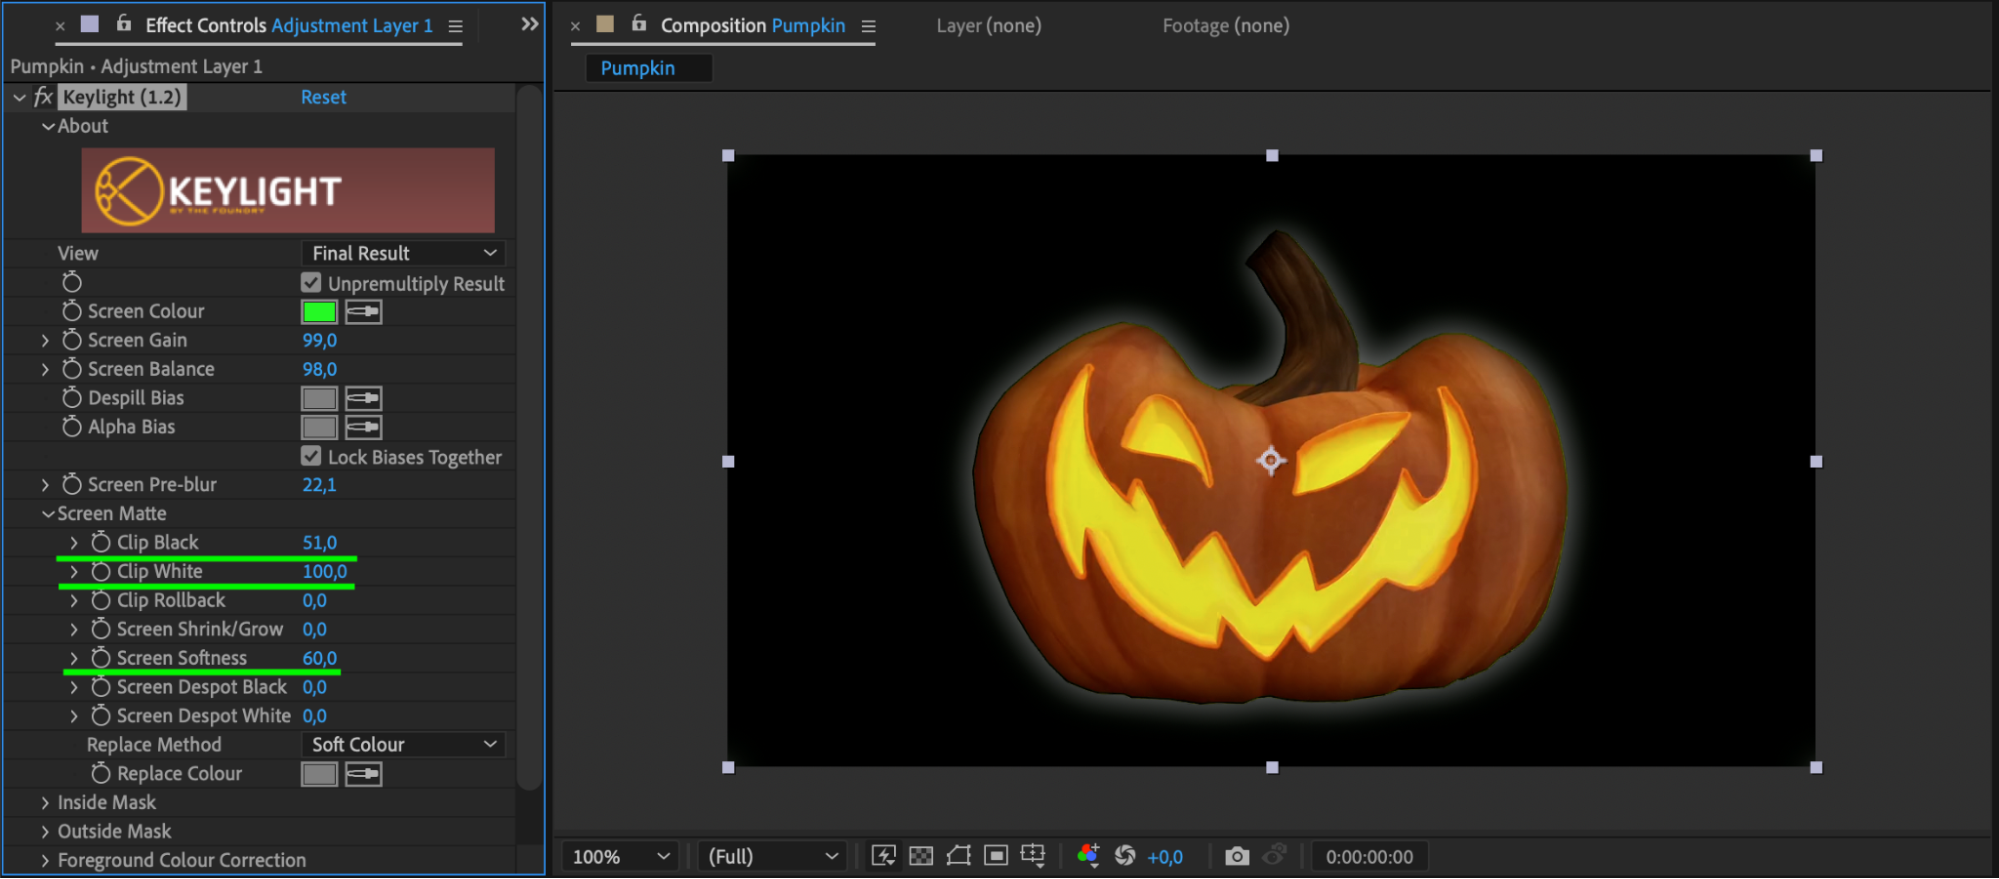Toggle the transparency grid icon
This screenshot has height=879, width=1999.
click(x=921, y=856)
